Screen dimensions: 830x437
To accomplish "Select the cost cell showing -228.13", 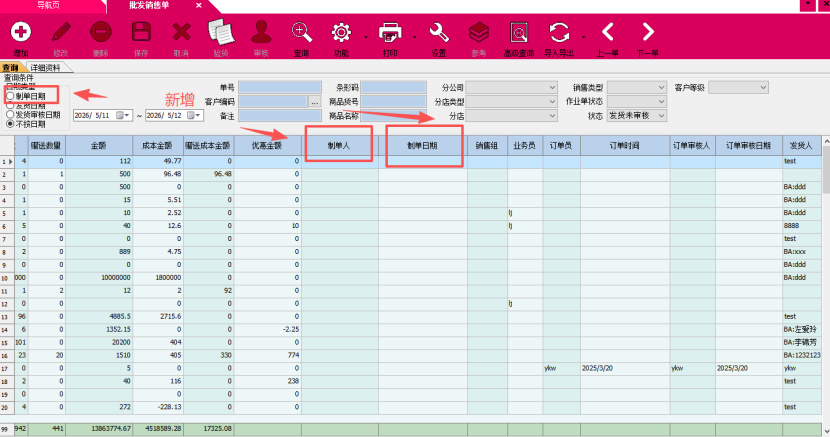I will click(x=158, y=407).
